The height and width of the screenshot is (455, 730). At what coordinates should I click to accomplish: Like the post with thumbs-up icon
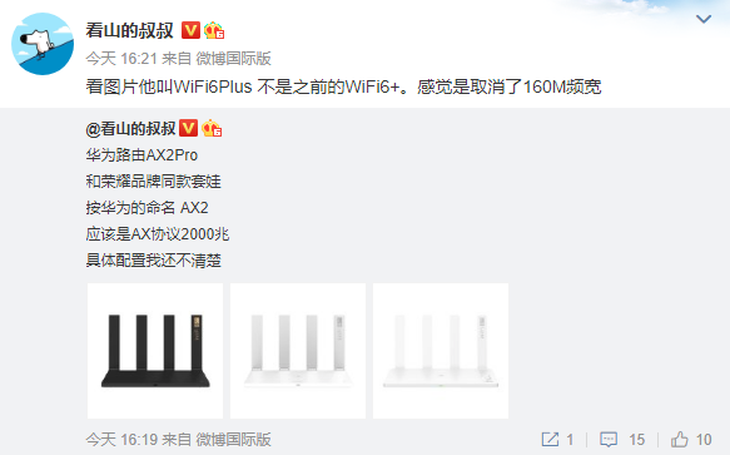(679, 439)
